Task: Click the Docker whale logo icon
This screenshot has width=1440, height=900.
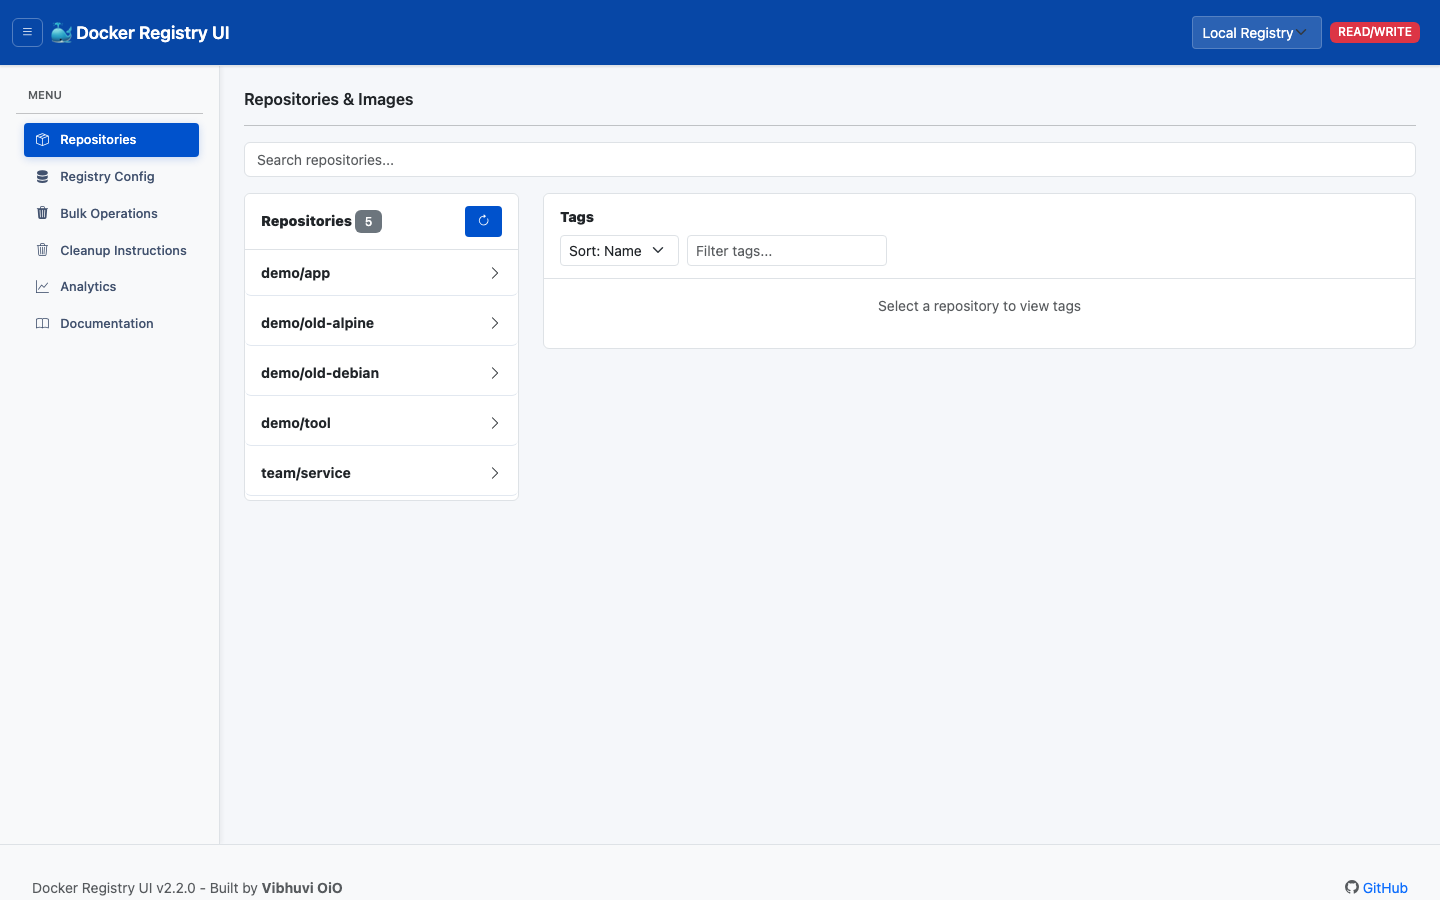Action: tap(61, 33)
